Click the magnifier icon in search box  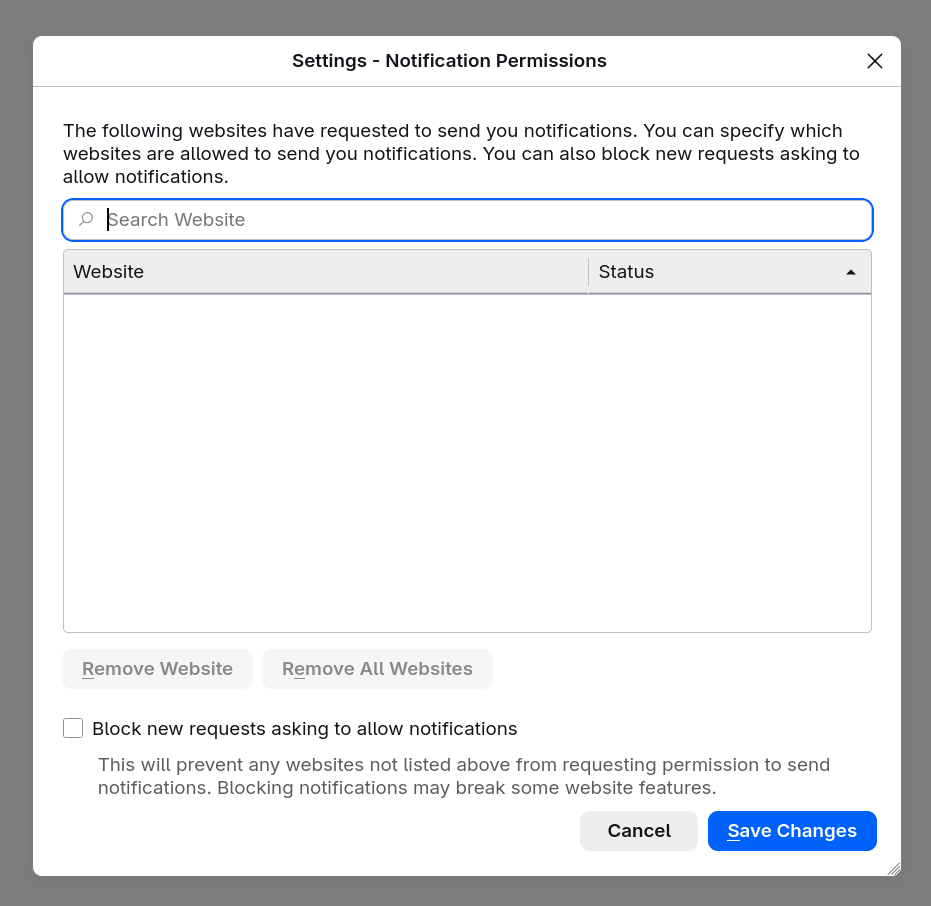(86, 220)
